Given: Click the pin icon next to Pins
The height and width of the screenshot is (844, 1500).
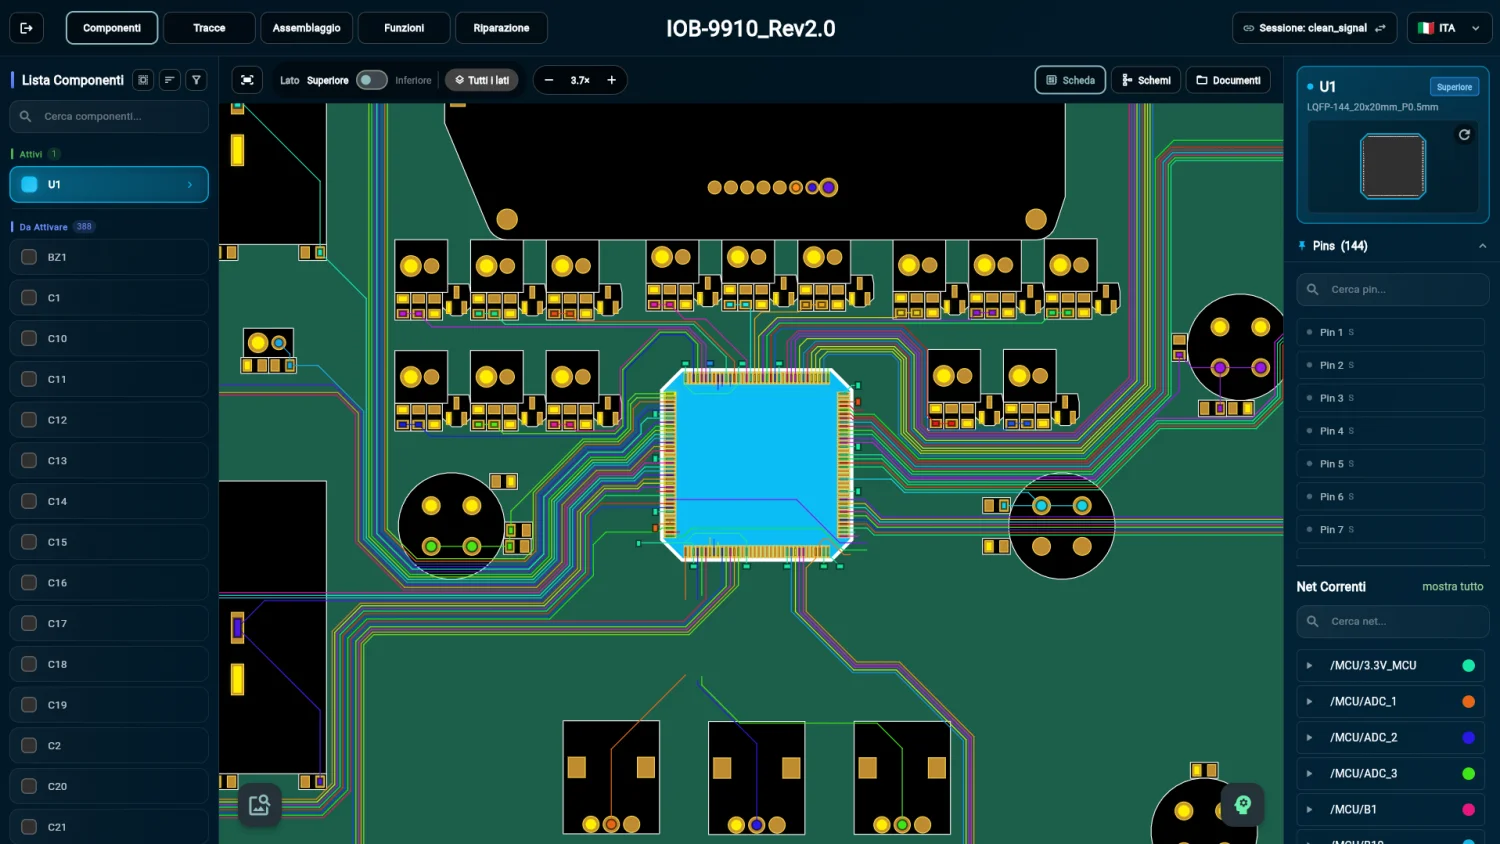Looking at the screenshot, I should 1302,246.
